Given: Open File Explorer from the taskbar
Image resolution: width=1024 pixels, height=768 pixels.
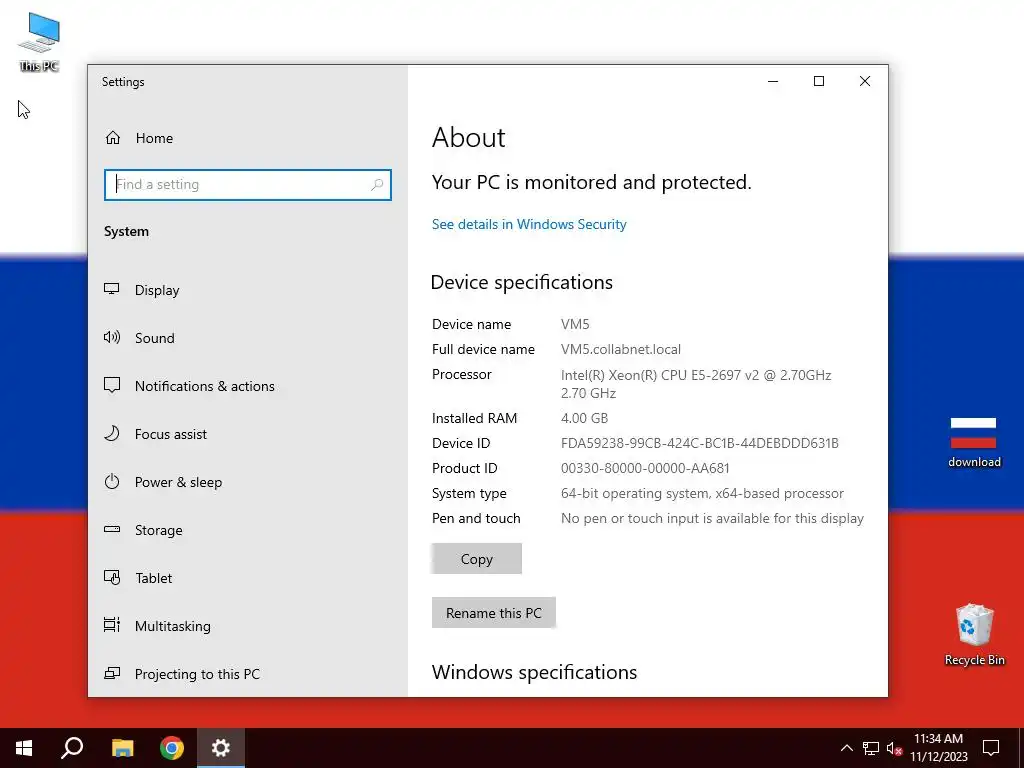Looking at the screenshot, I should click(x=122, y=748).
